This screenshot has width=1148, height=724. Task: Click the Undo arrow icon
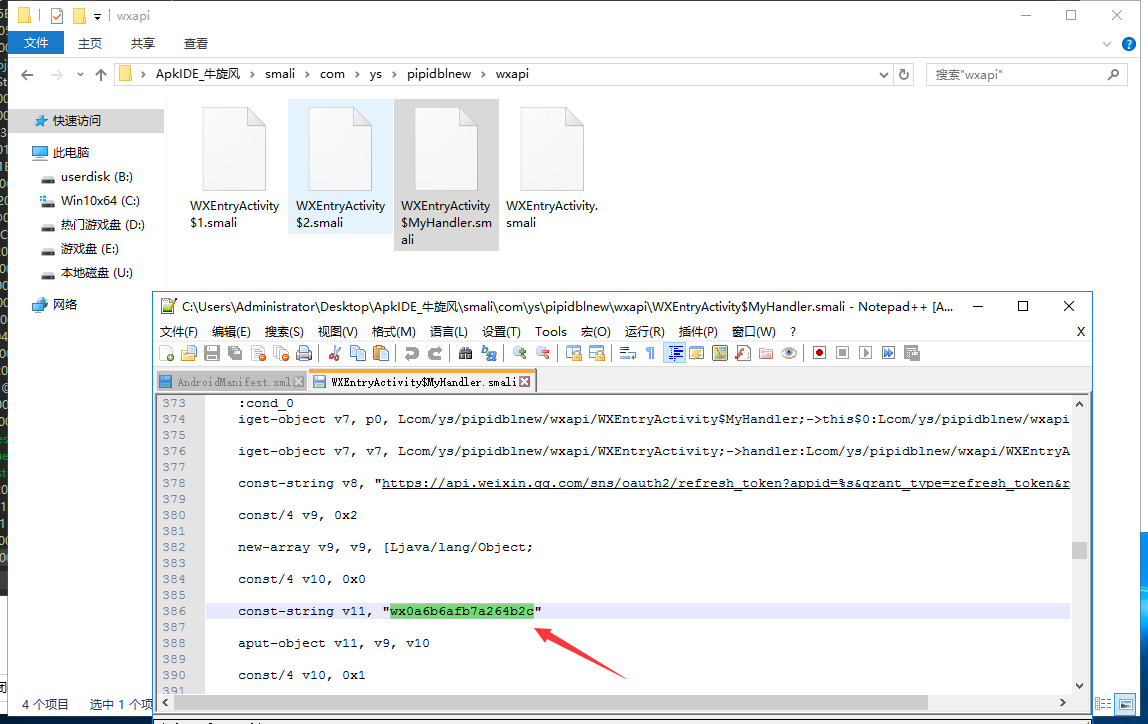(411, 353)
